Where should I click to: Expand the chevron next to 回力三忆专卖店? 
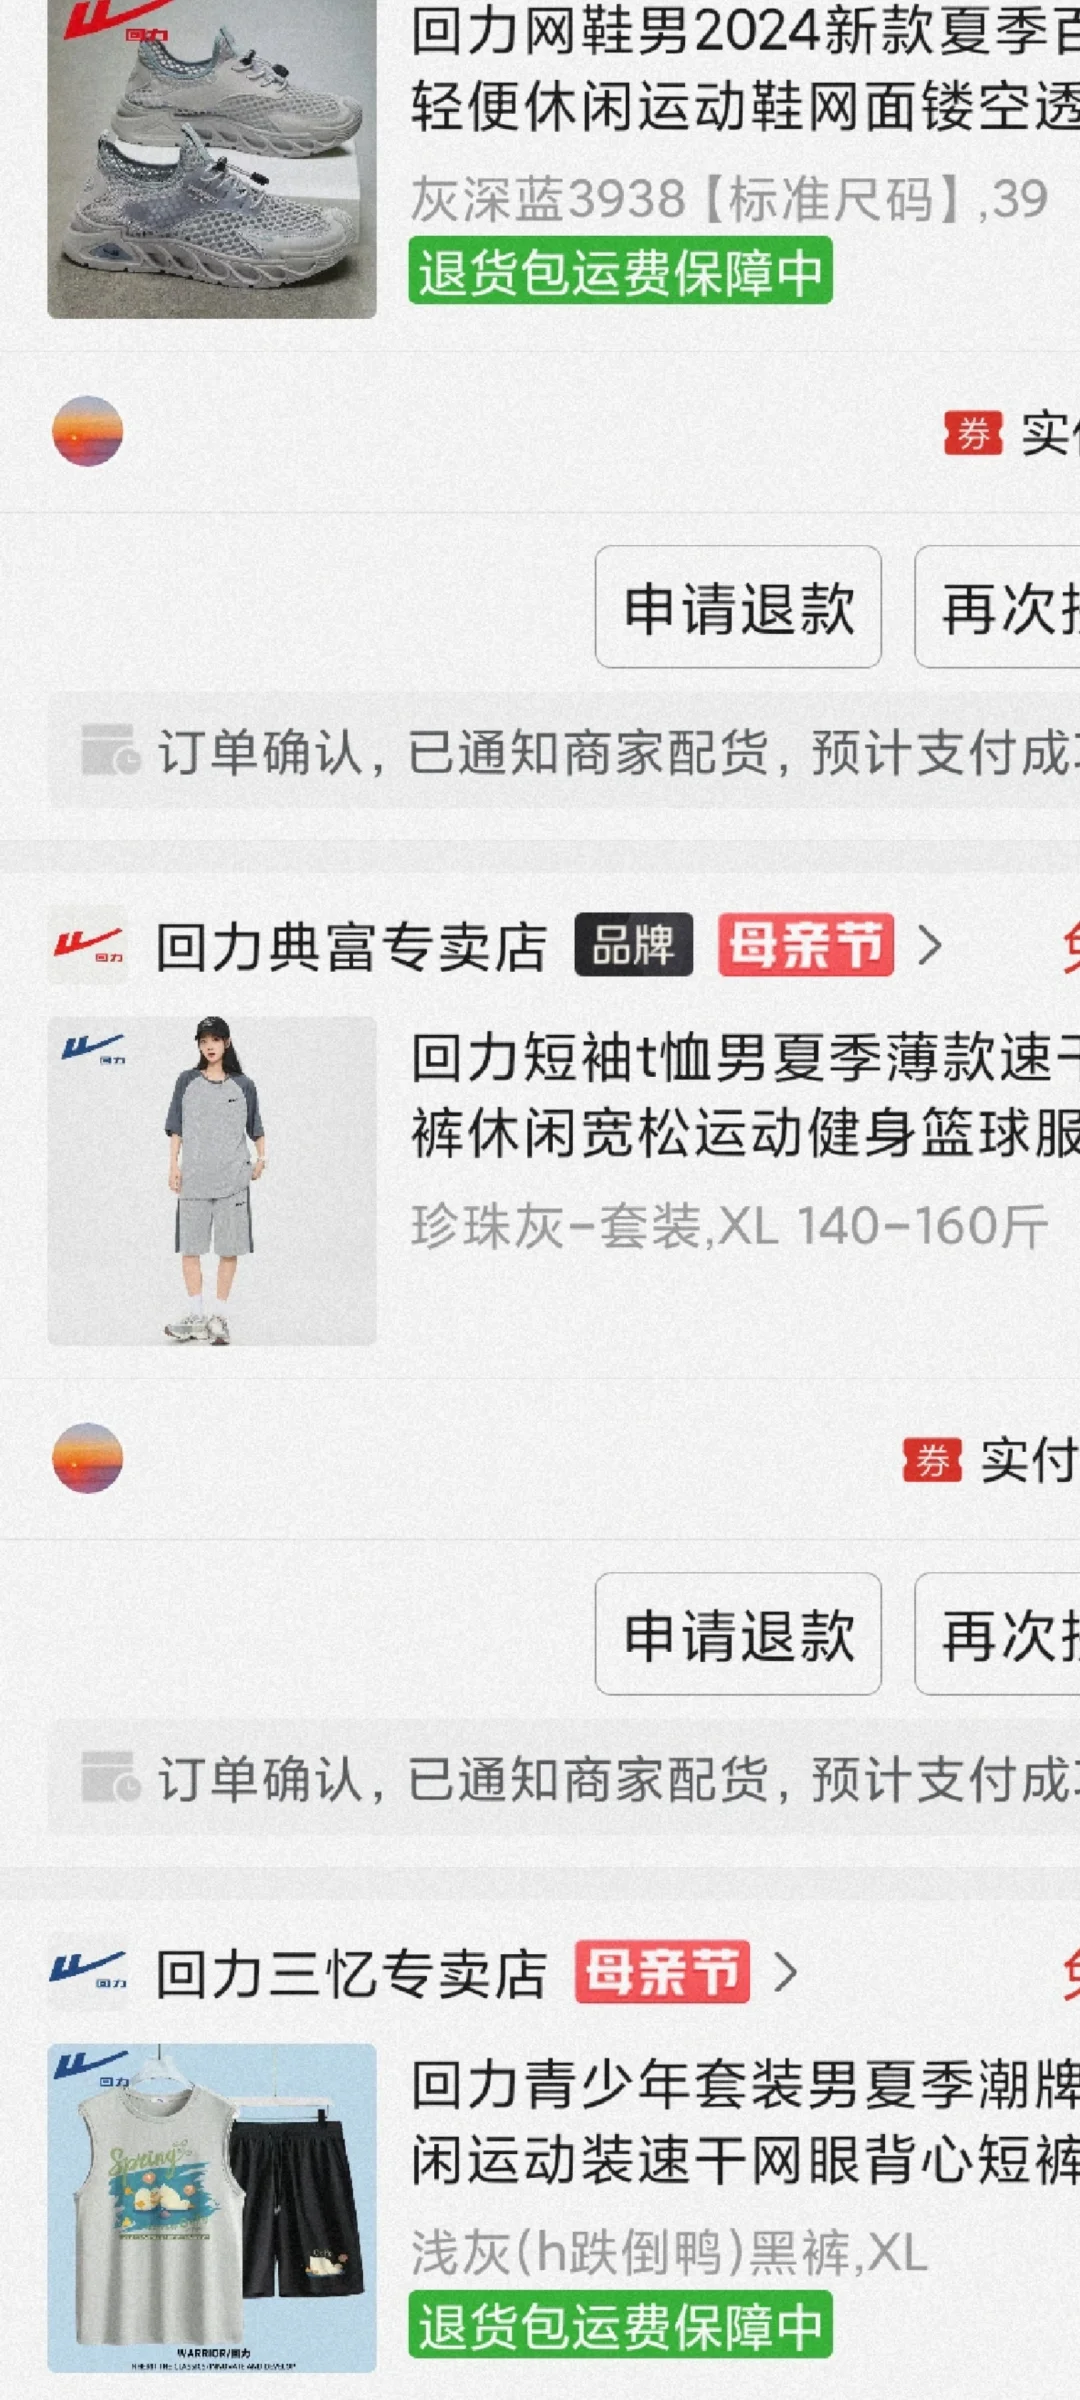click(x=787, y=1973)
